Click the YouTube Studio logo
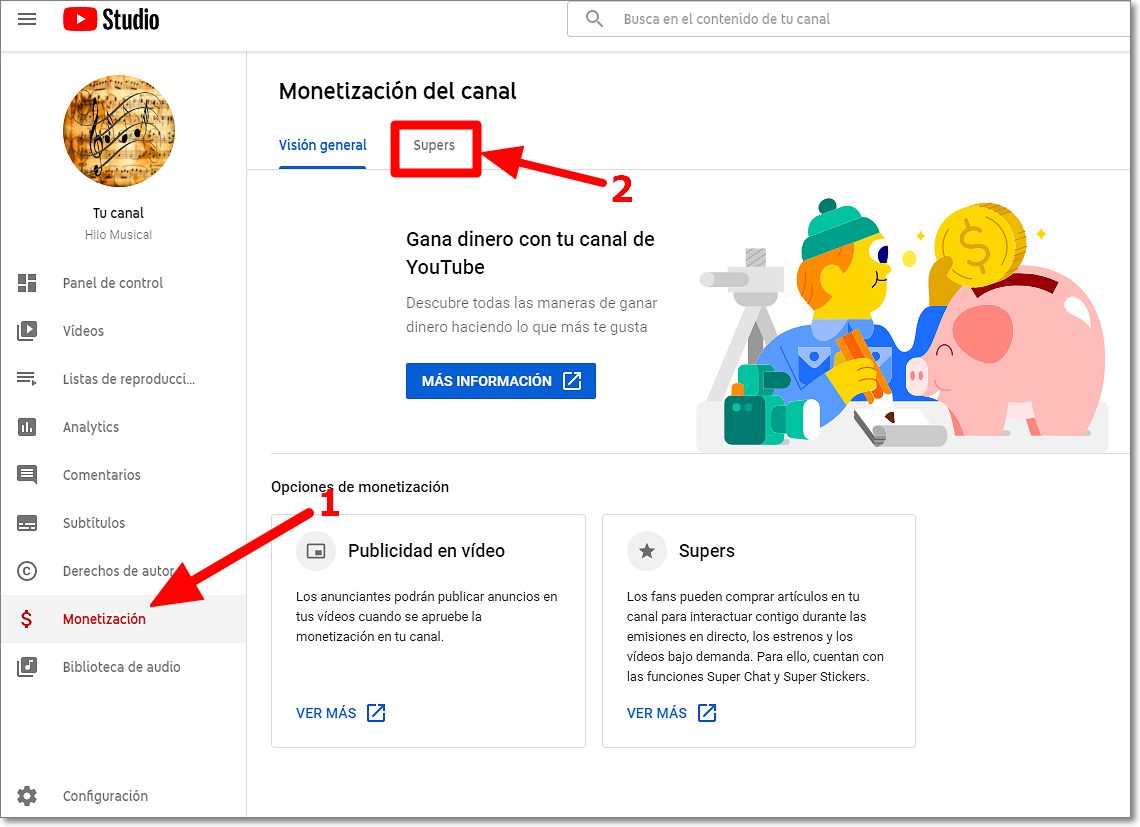This screenshot has height=827, width=1140. pyautogui.click(x=111, y=19)
